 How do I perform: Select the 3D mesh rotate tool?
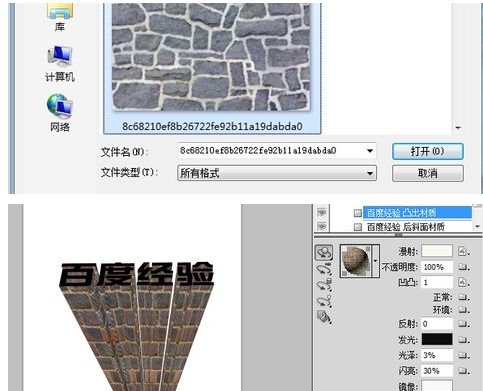point(325,285)
